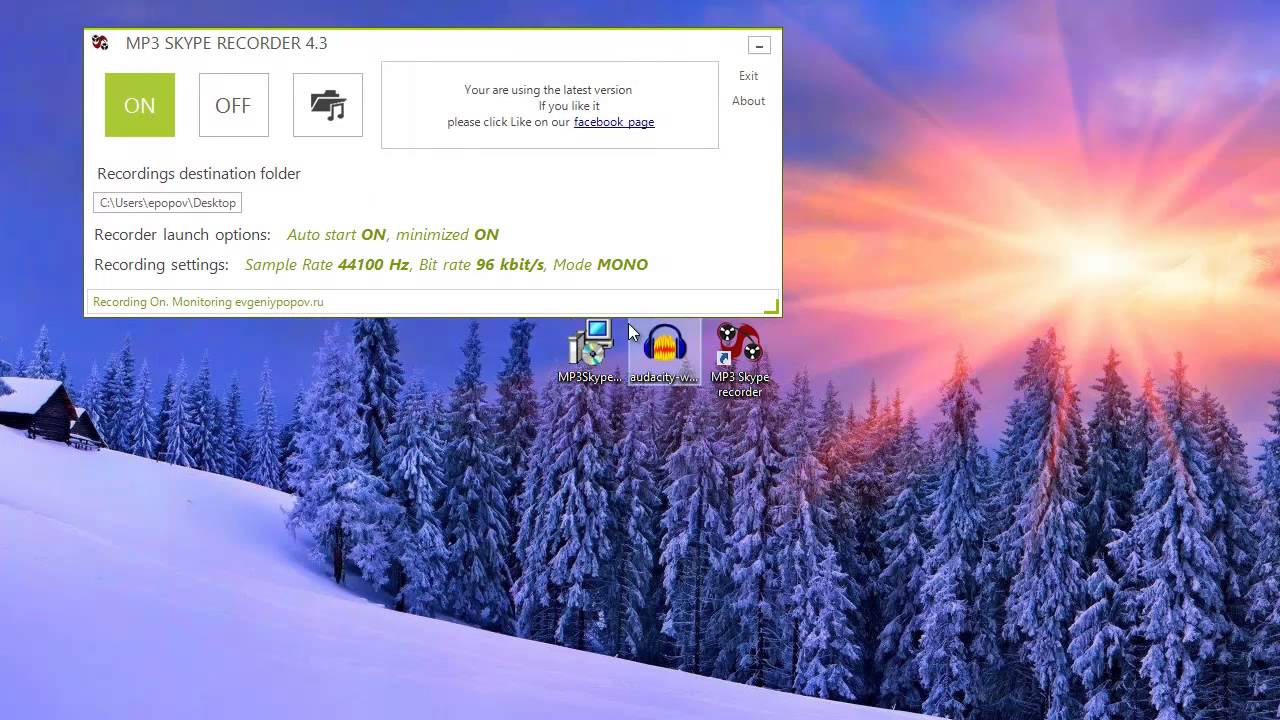
Task: Open the facebook page link
Action: 614,122
